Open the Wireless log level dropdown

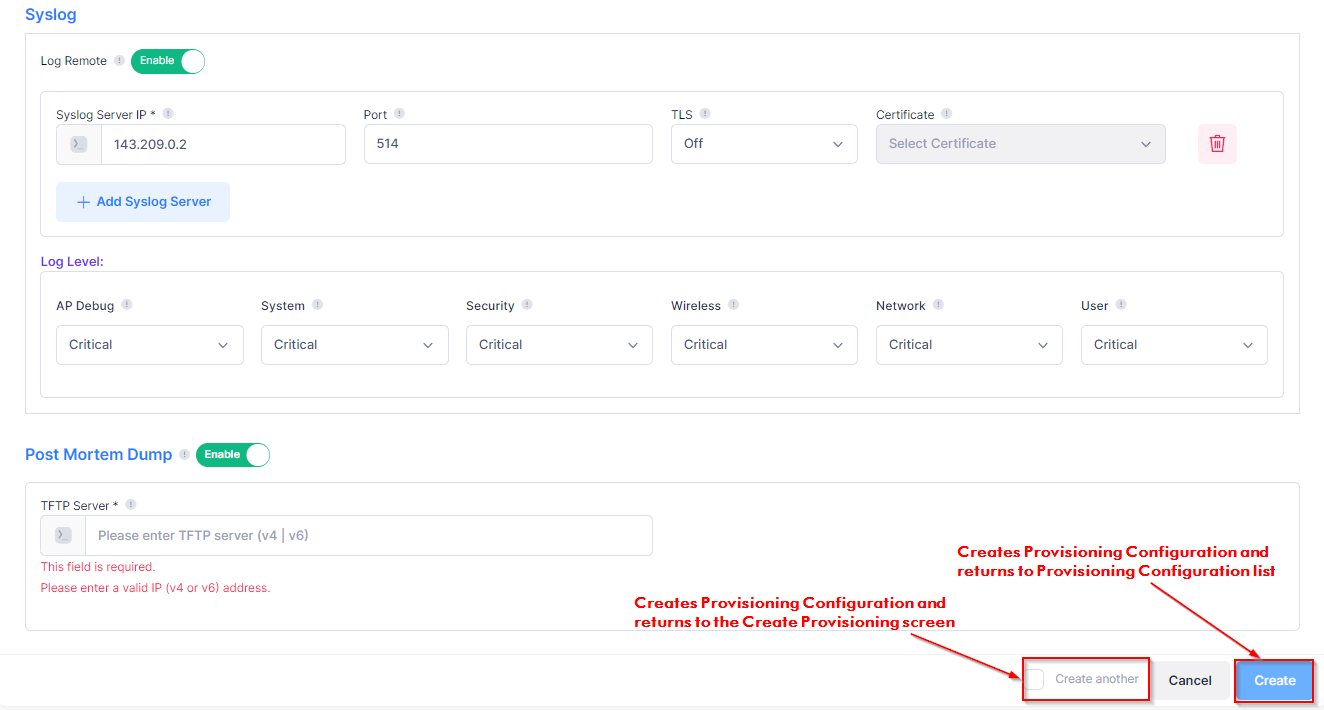tap(764, 345)
